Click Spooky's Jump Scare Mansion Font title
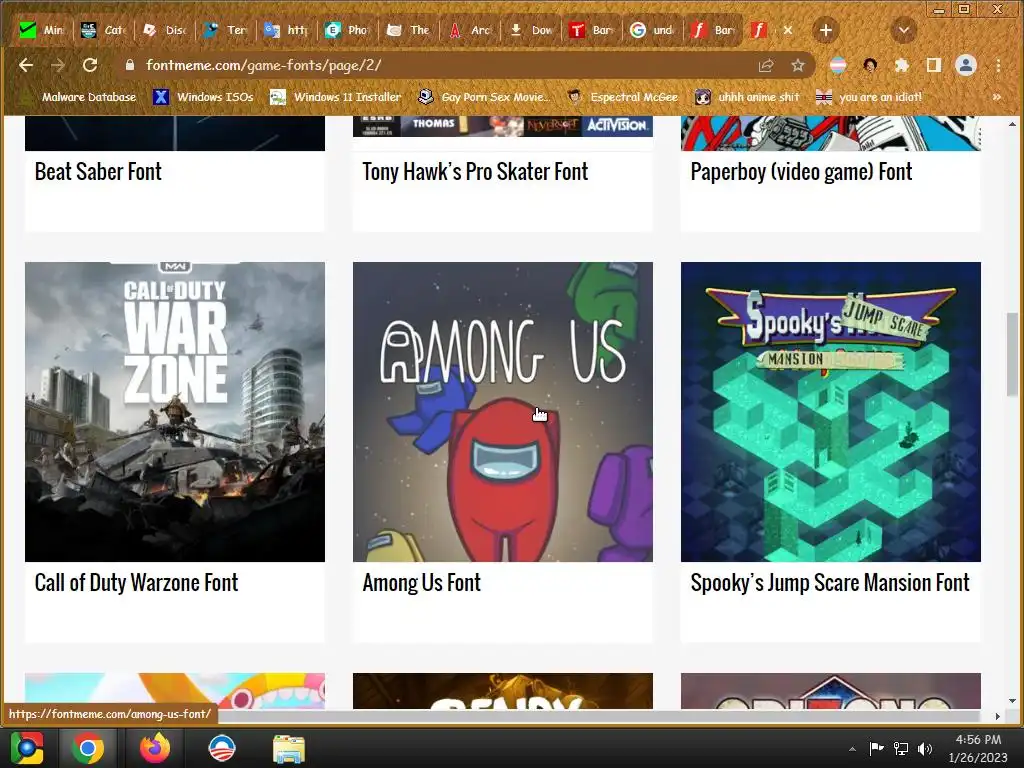The width and height of the screenshot is (1024, 768). pyautogui.click(x=830, y=583)
